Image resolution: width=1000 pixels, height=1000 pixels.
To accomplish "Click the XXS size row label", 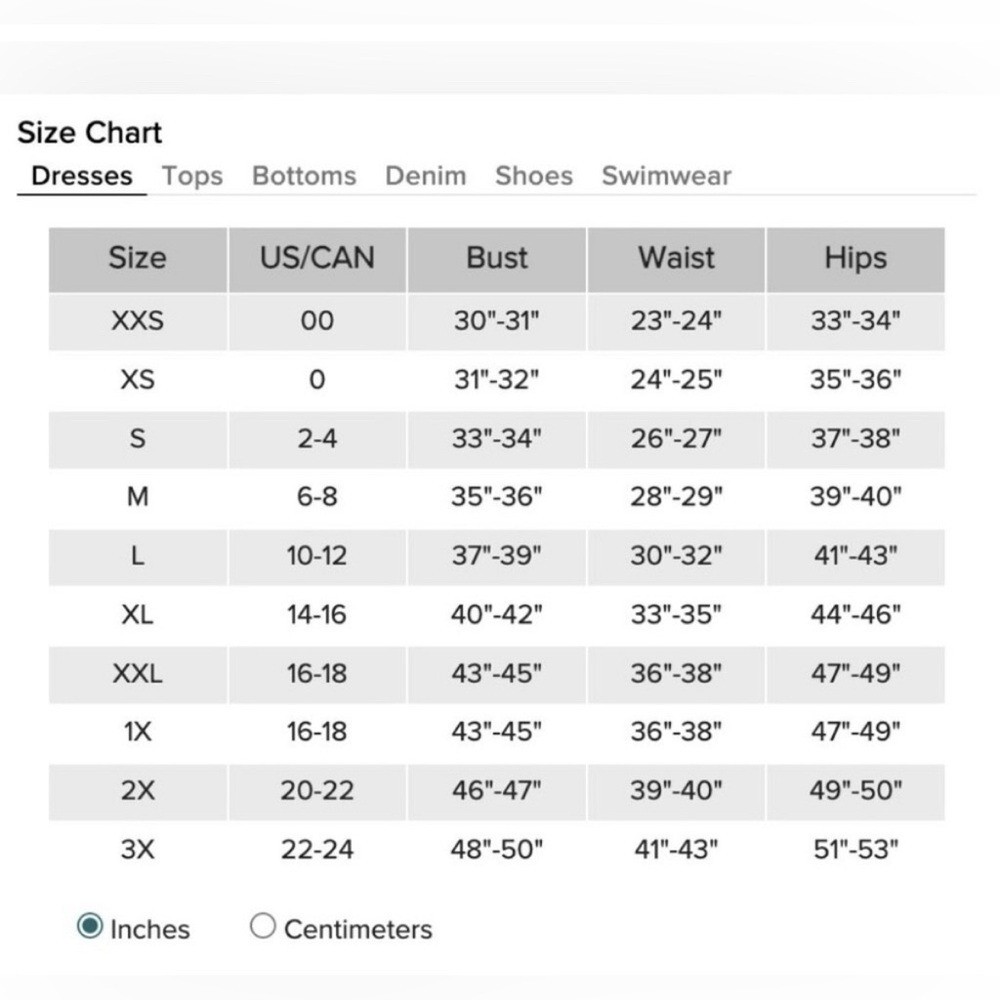I will click(x=138, y=321).
